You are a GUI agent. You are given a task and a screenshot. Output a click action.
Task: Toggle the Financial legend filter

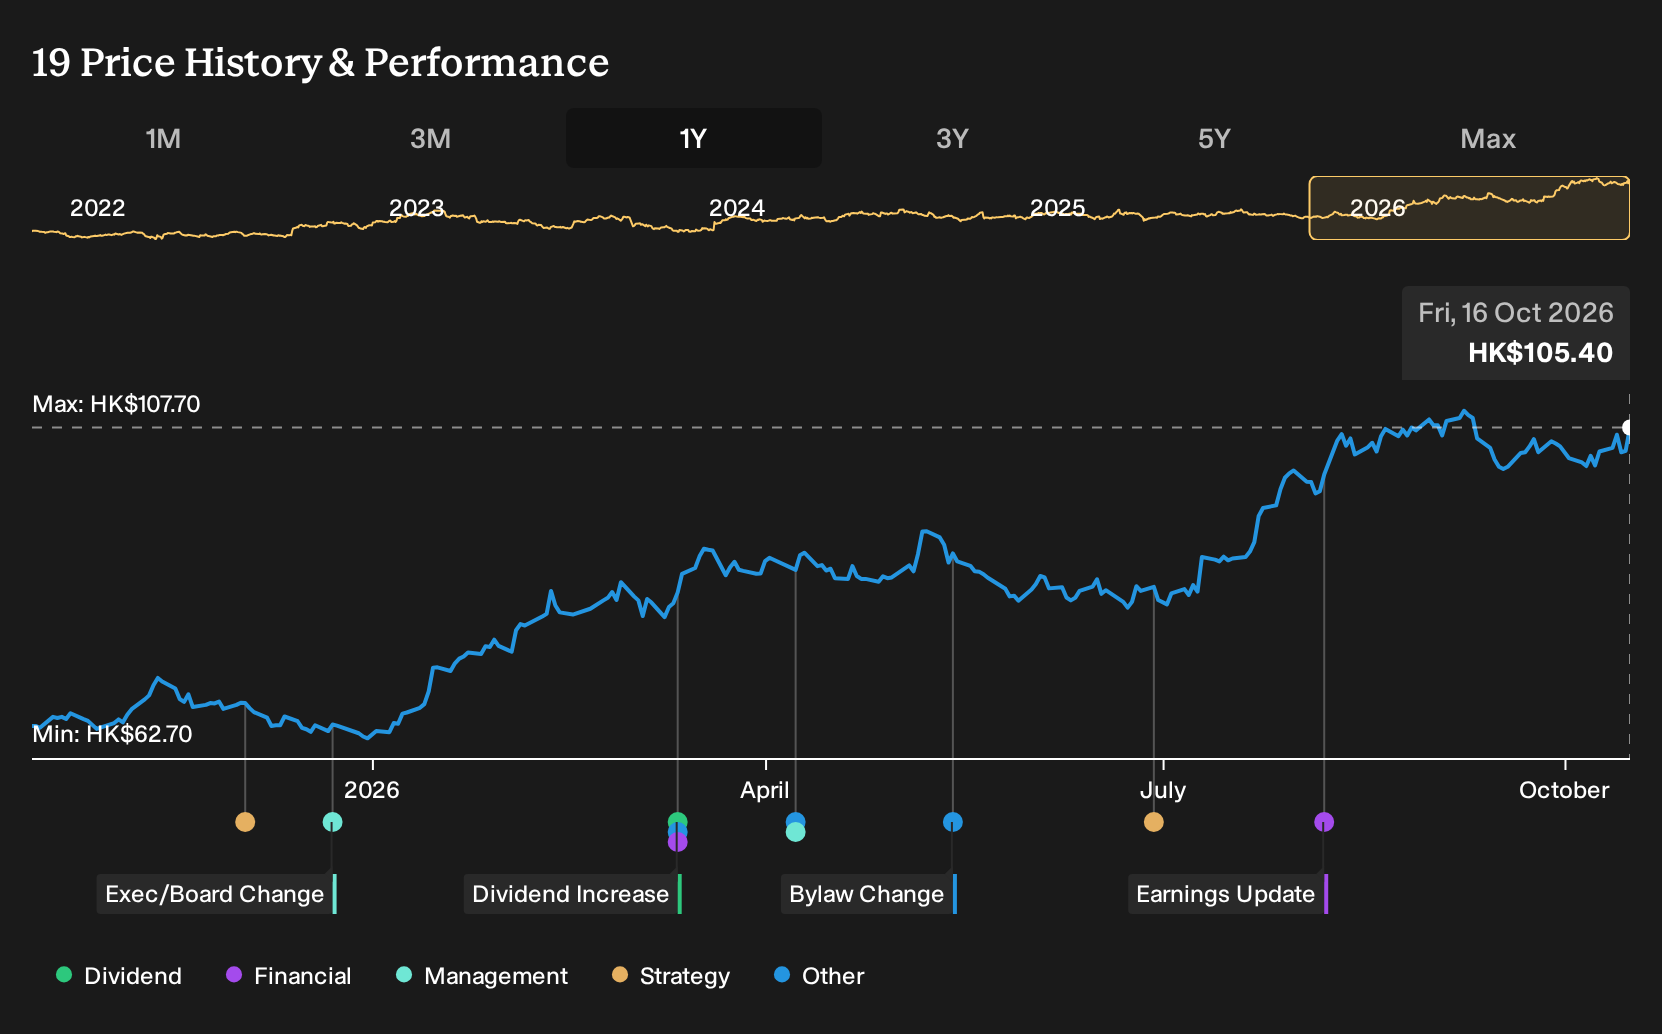pos(289,976)
